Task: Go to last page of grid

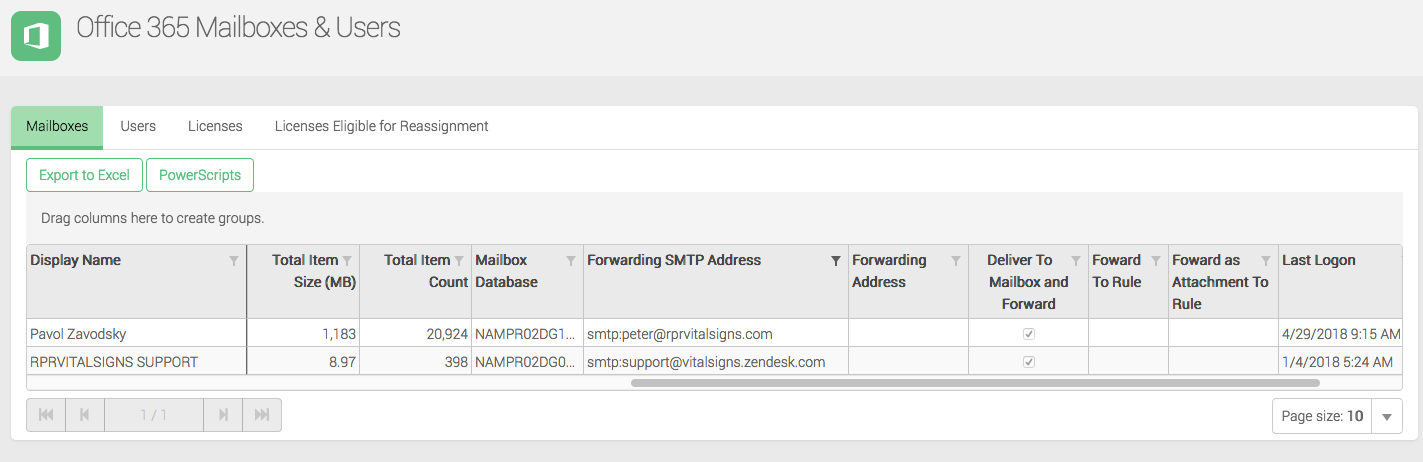Action: (262, 415)
